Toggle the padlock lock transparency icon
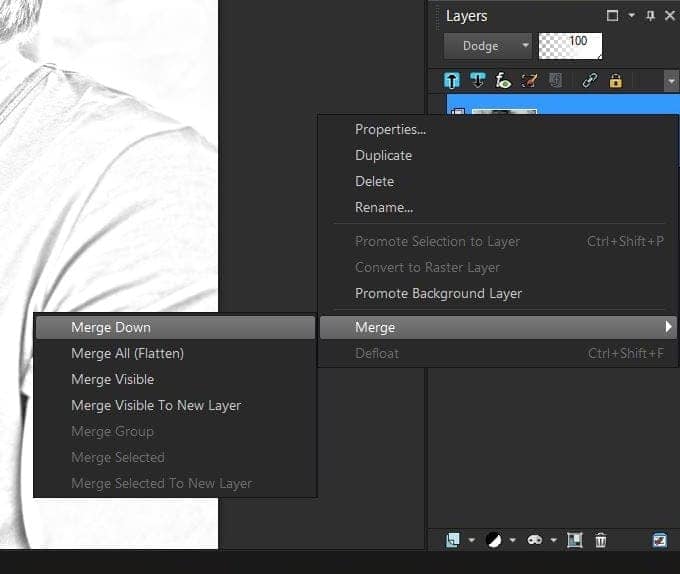This screenshot has height=574, width=680. tap(616, 81)
